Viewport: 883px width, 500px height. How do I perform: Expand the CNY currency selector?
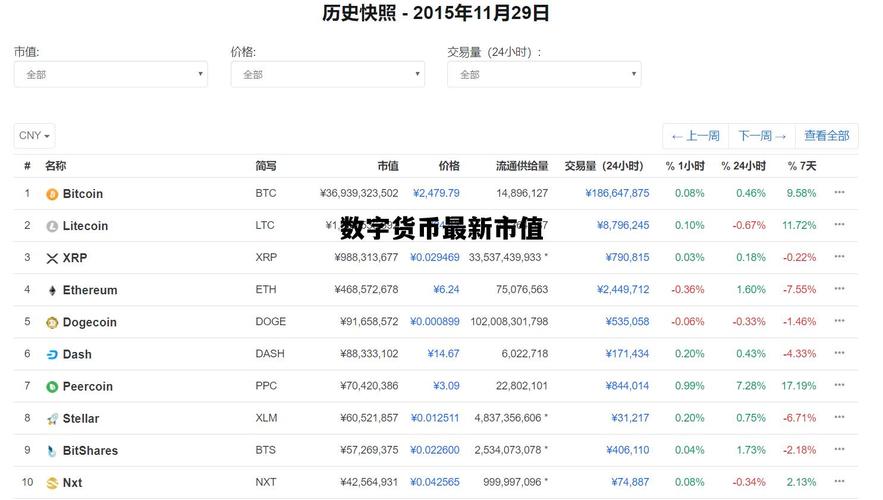pos(34,136)
